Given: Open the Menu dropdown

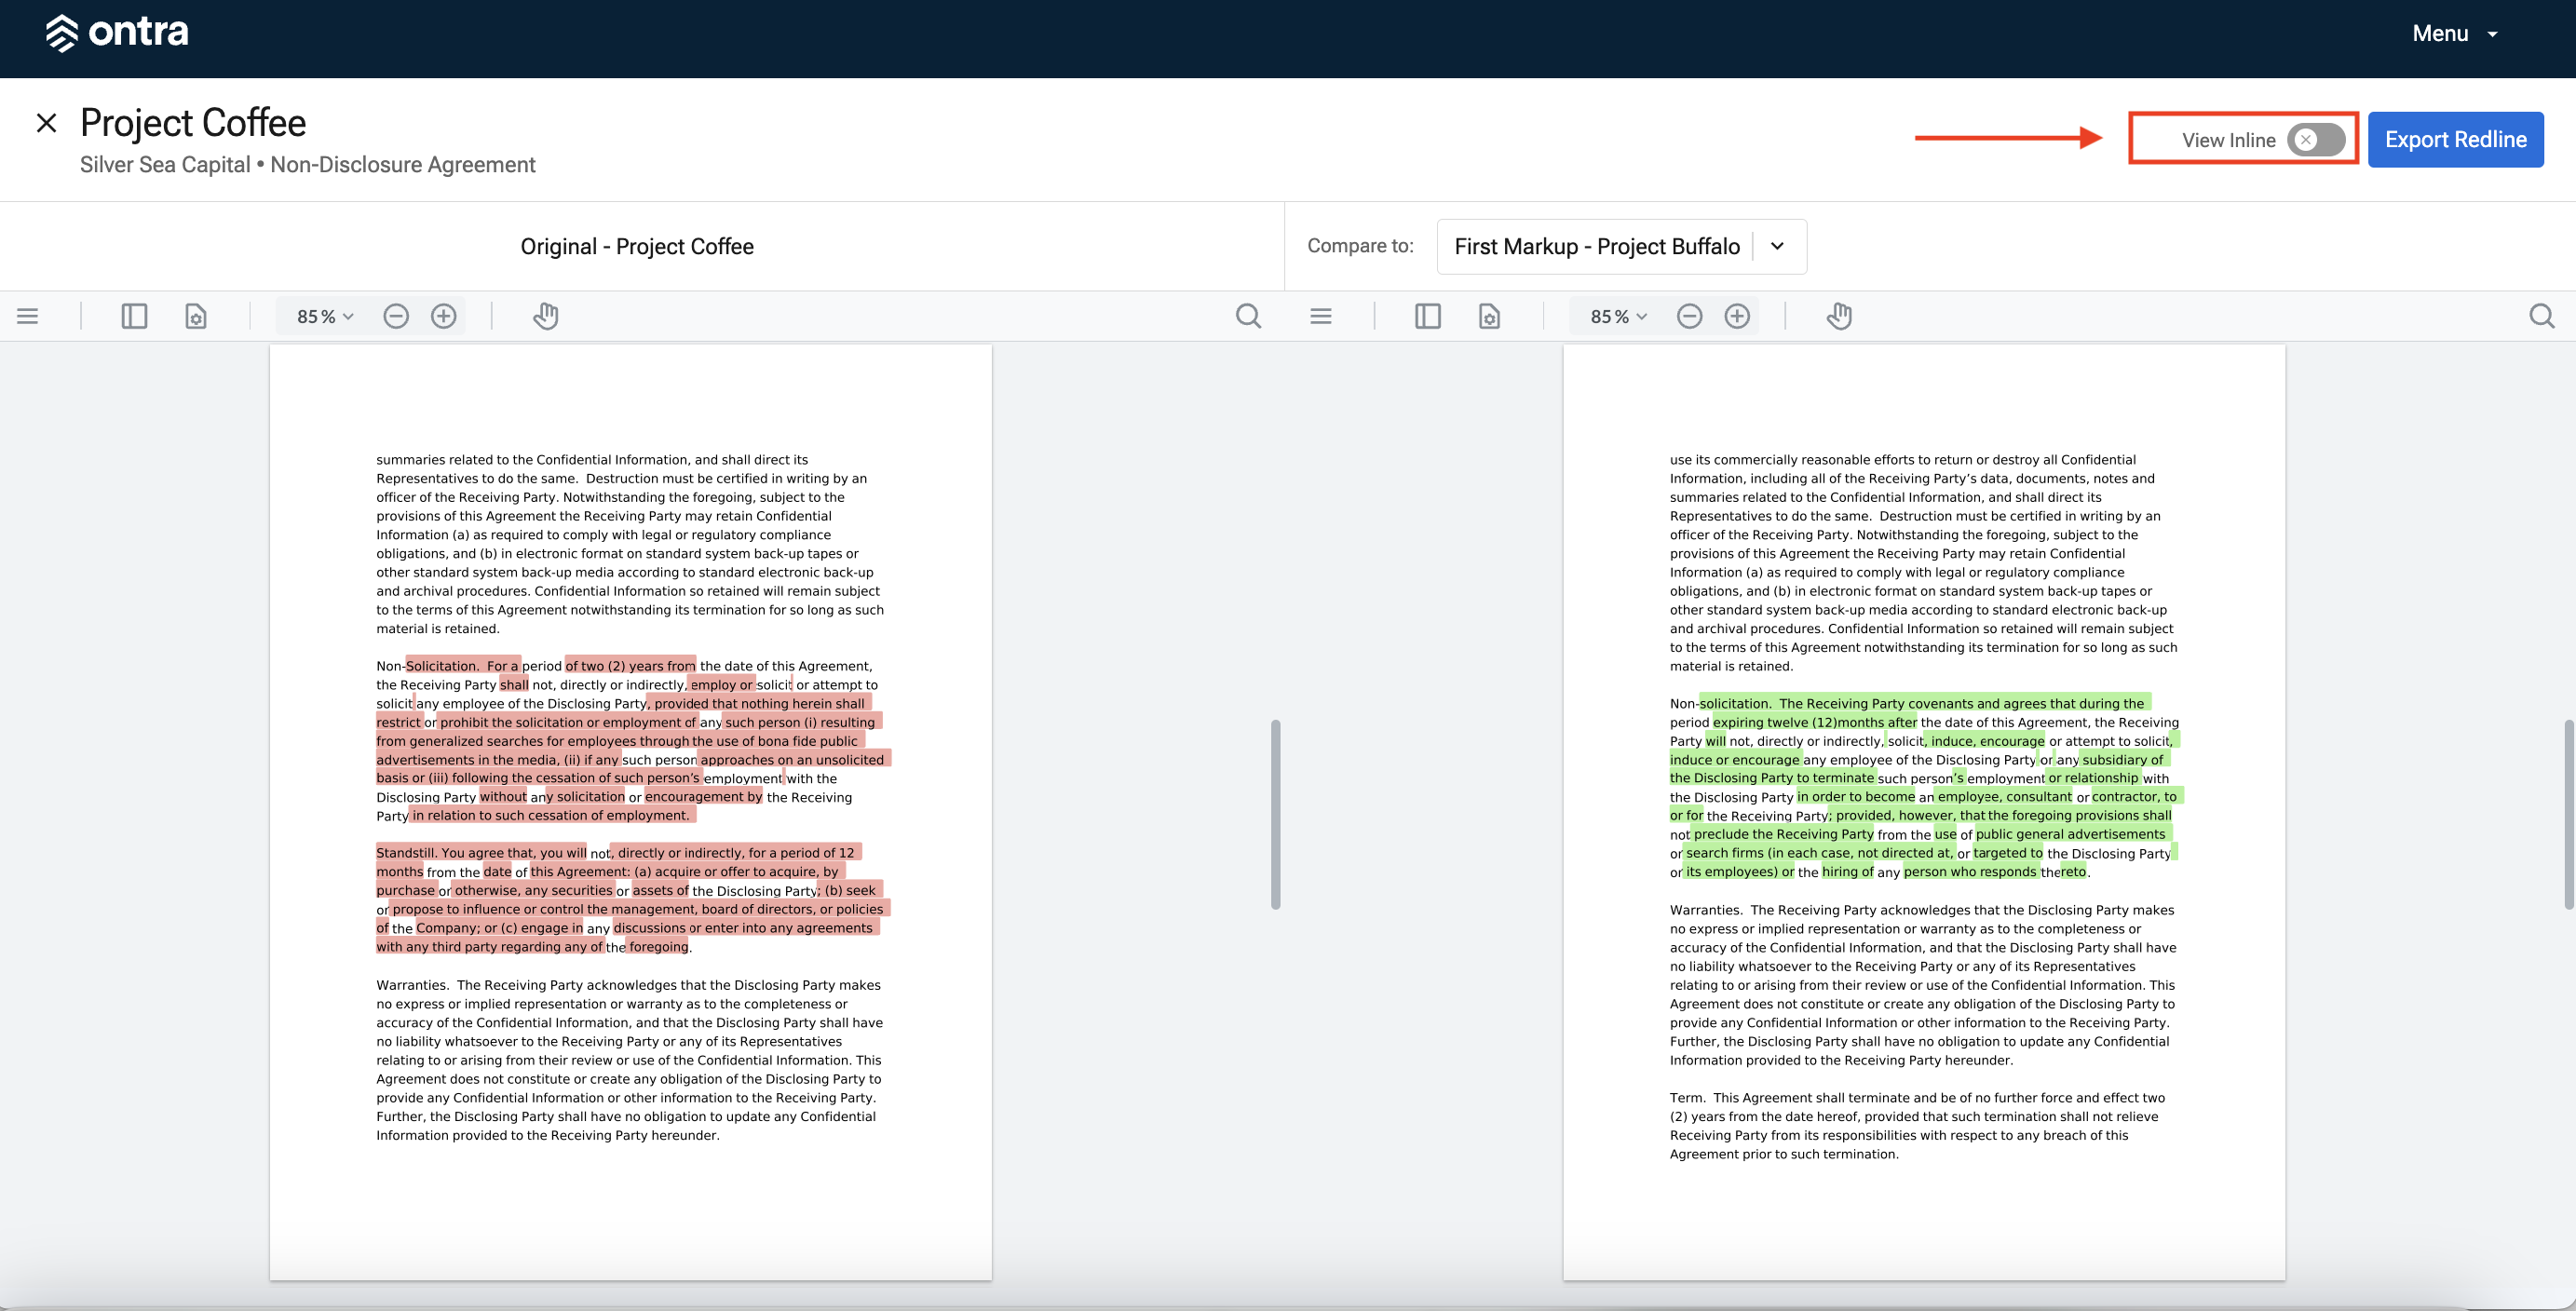Looking at the screenshot, I should pos(2455,33).
